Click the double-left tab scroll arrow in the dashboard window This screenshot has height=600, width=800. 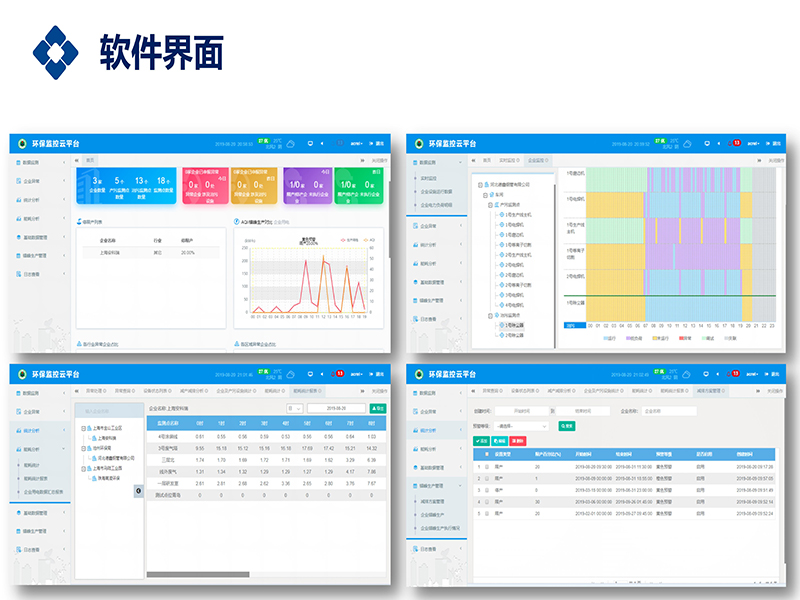77,161
